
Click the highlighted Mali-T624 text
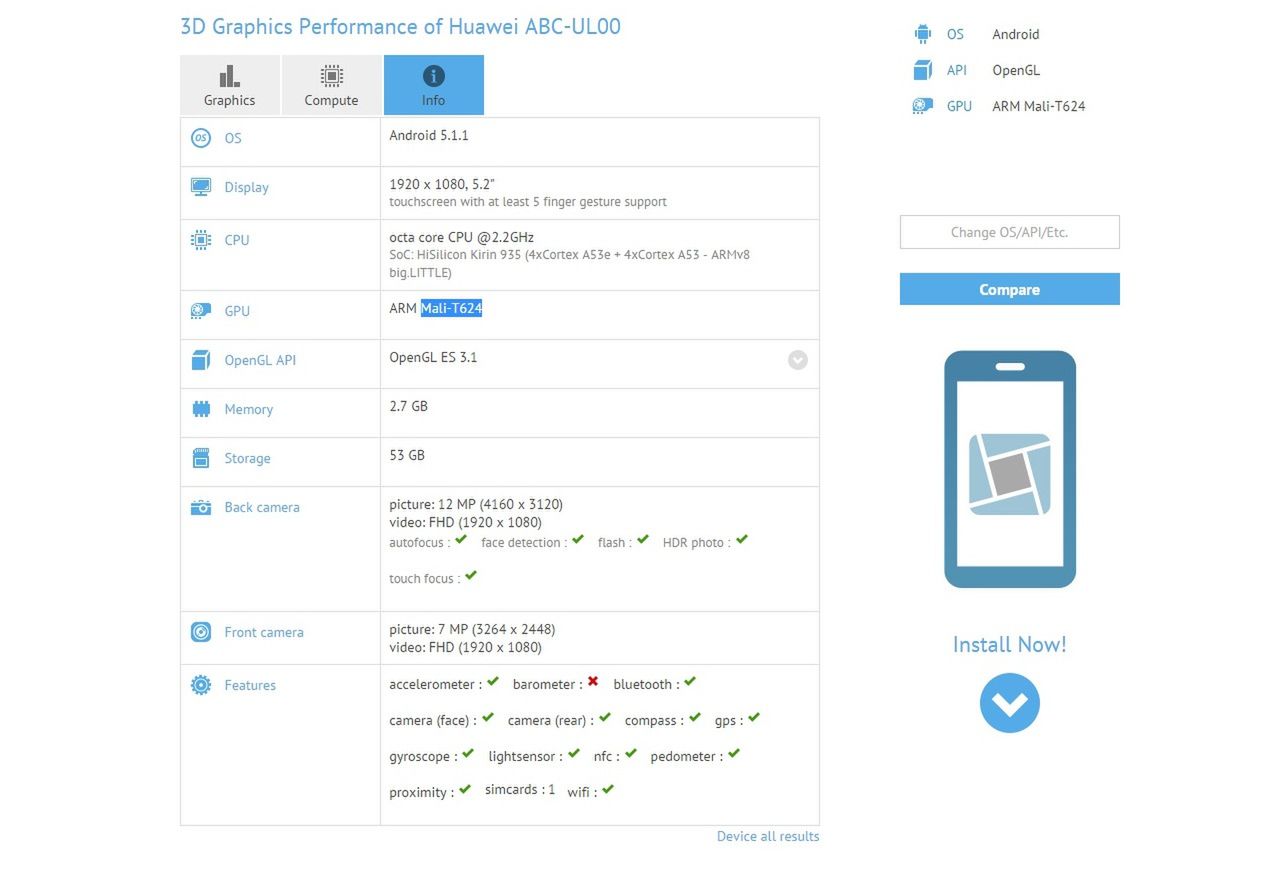pos(451,308)
